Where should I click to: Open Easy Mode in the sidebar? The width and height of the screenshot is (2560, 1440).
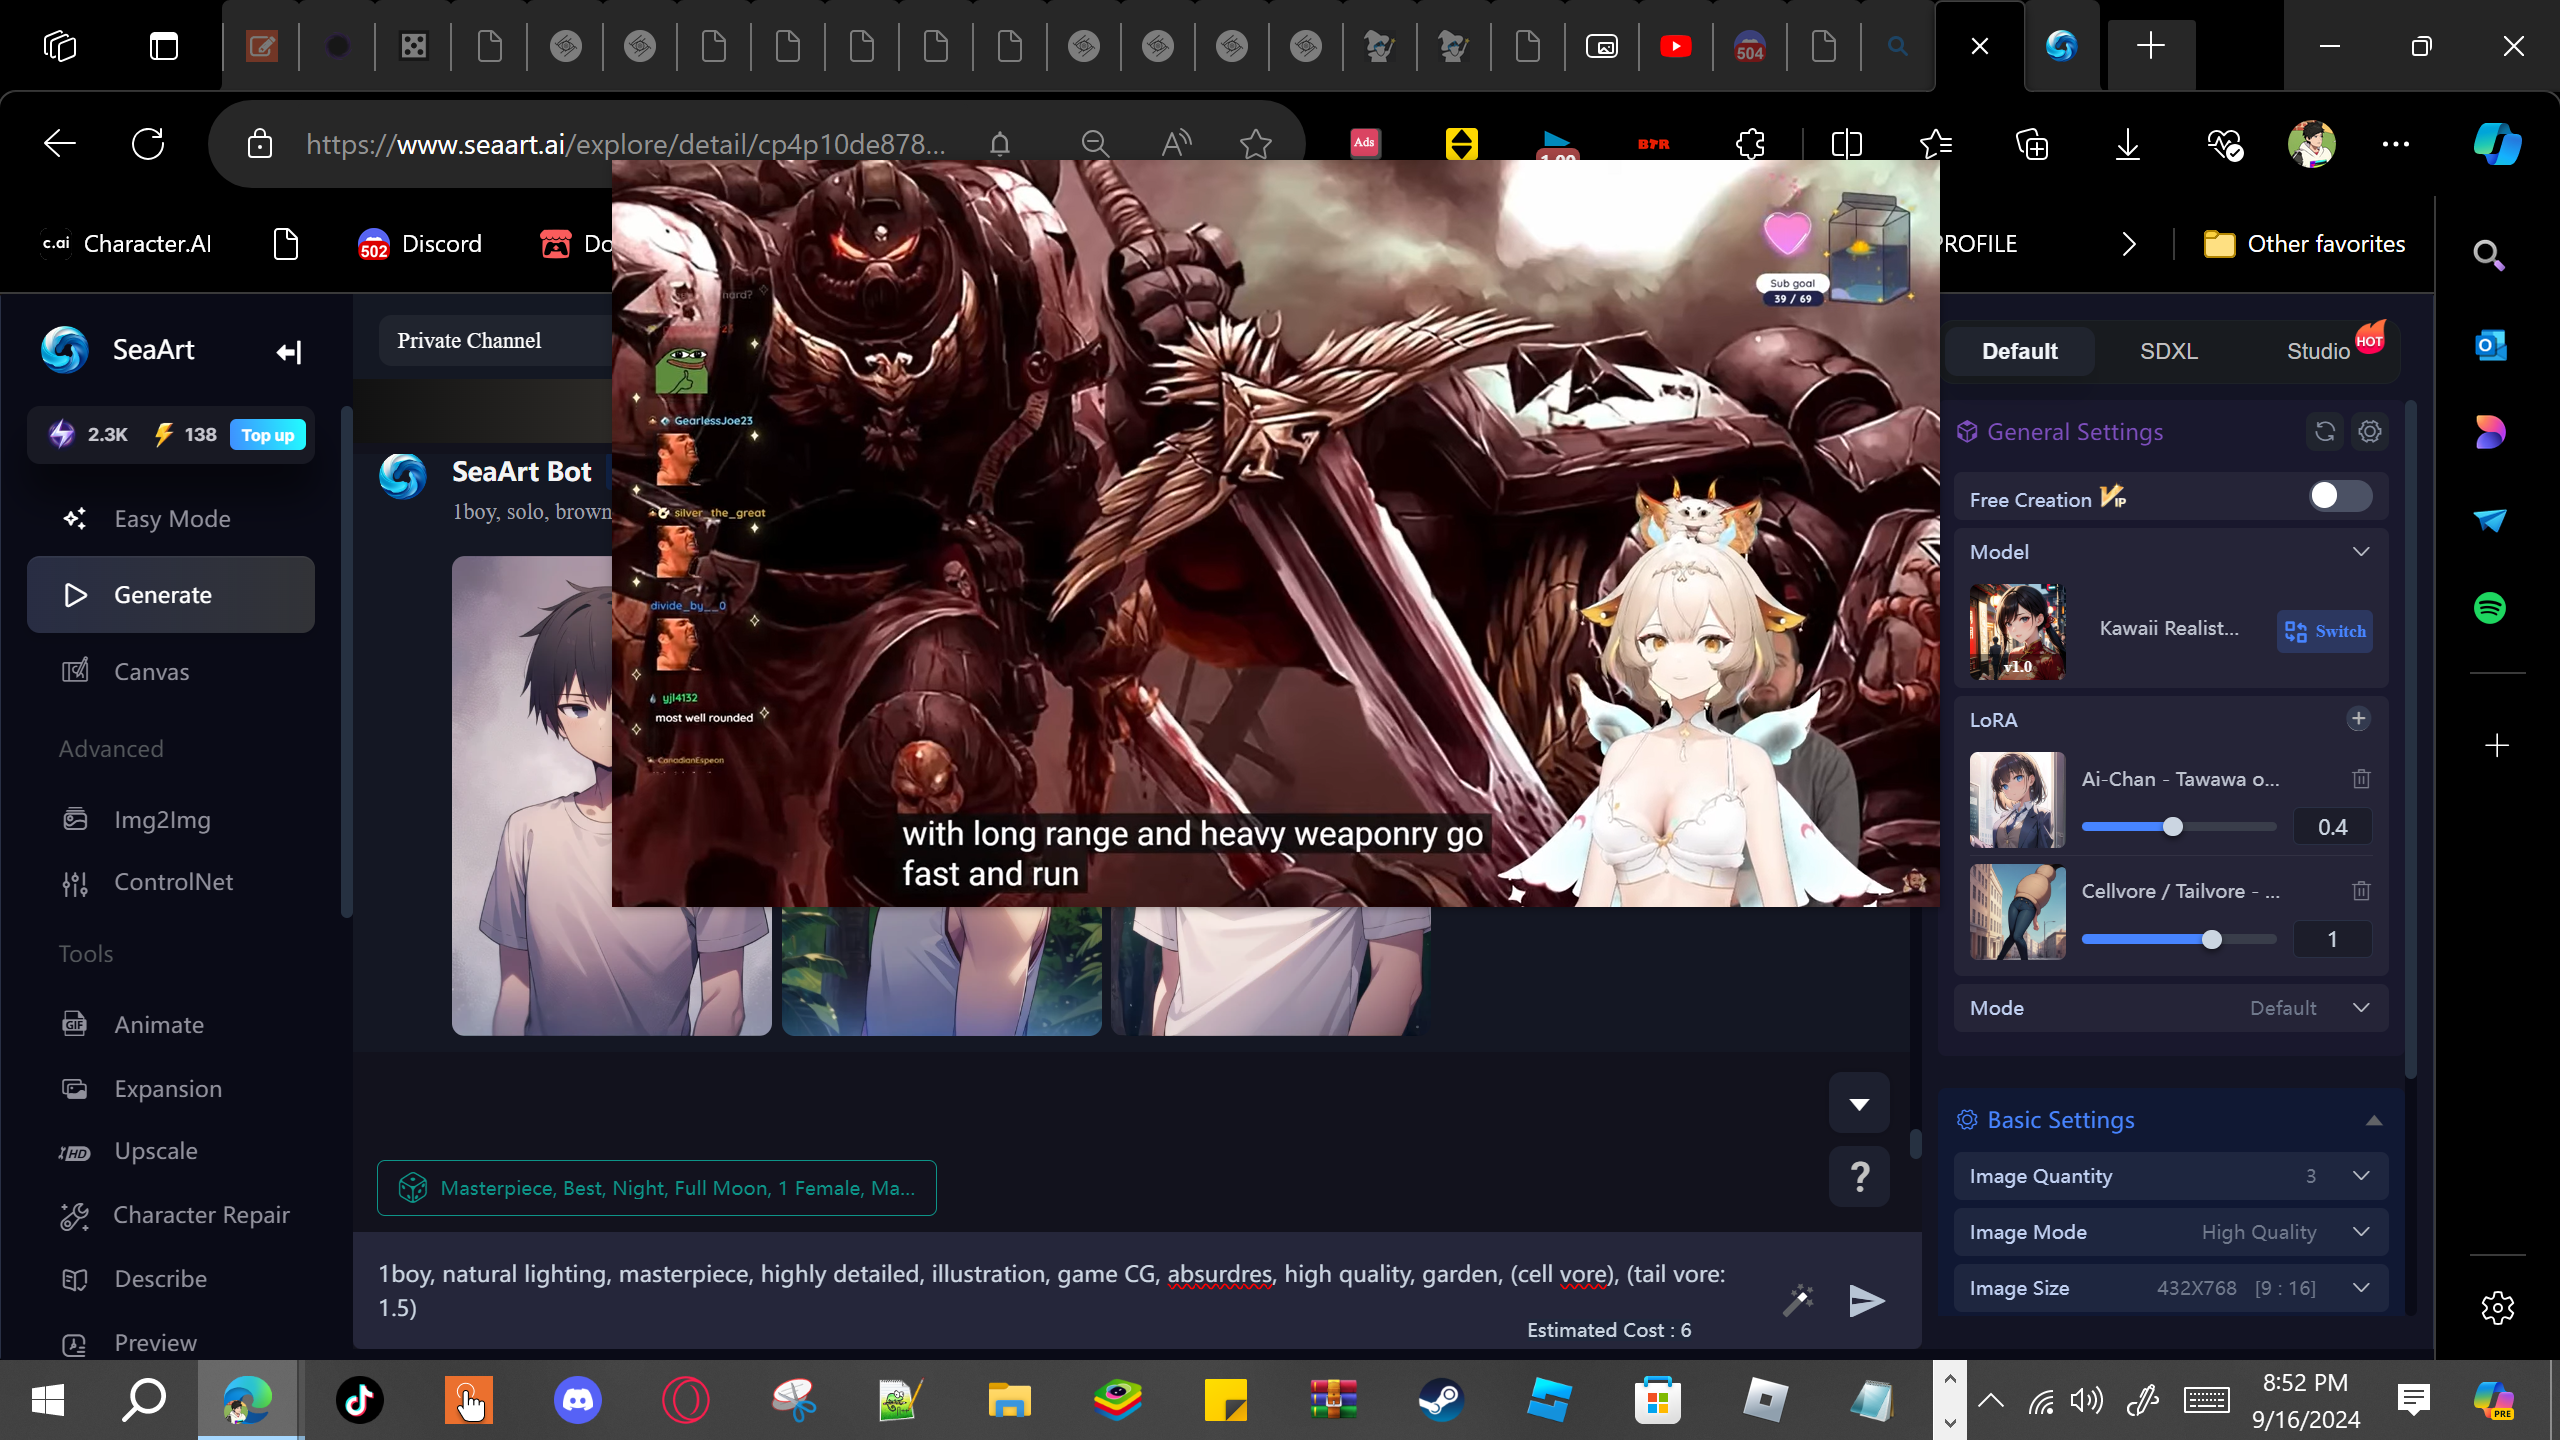[x=171, y=519]
